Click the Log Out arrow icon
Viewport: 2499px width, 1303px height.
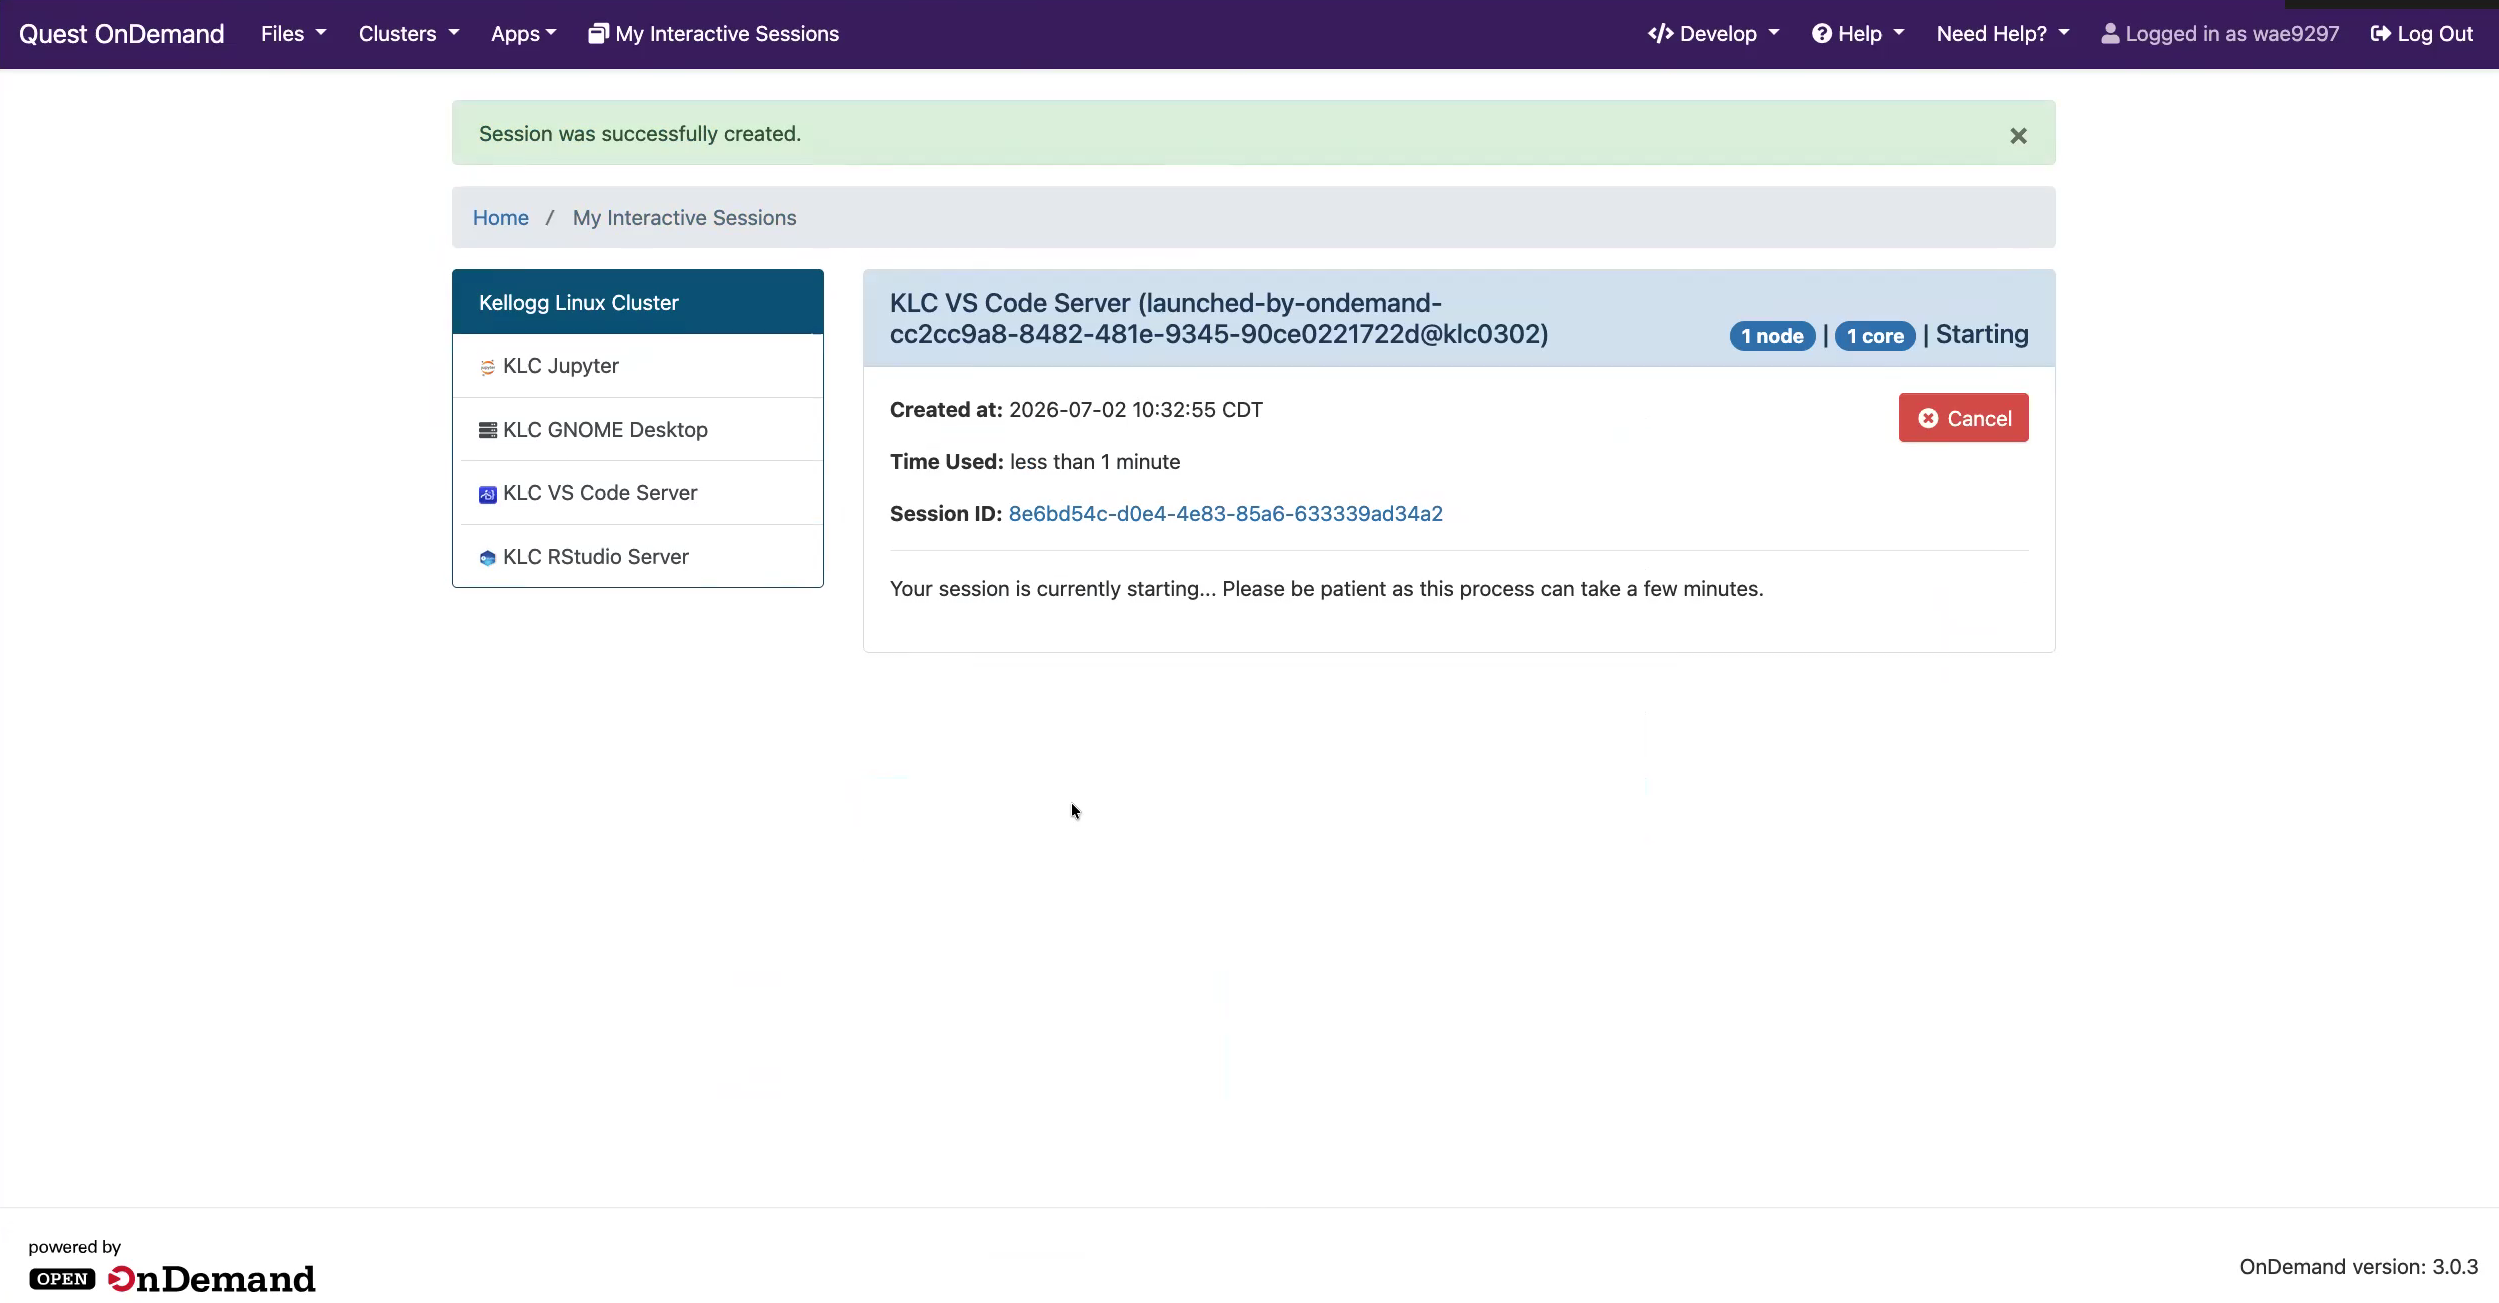coord(2380,34)
